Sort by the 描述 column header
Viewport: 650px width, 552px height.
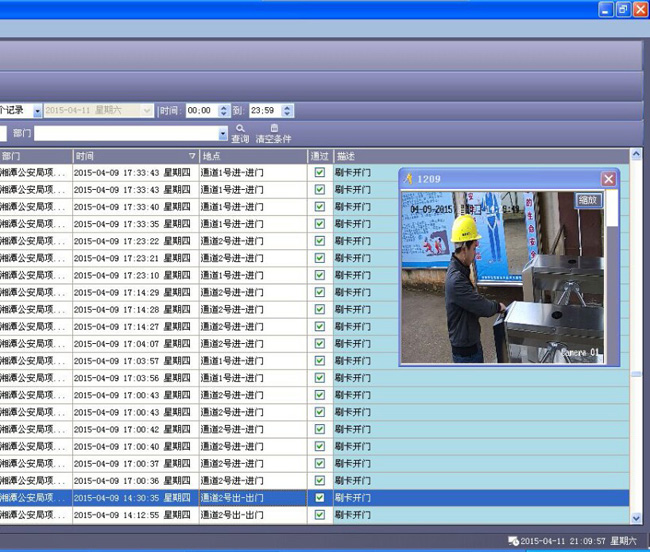click(480, 156)
